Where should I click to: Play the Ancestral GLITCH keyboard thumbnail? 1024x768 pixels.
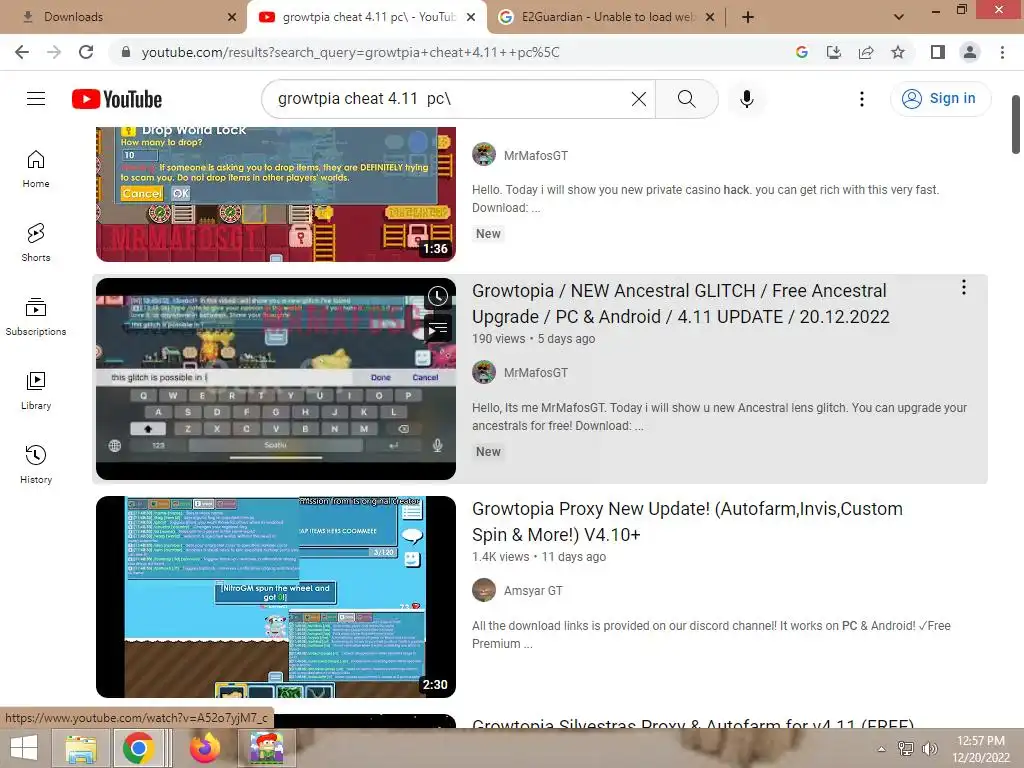(x=276, y=379)
